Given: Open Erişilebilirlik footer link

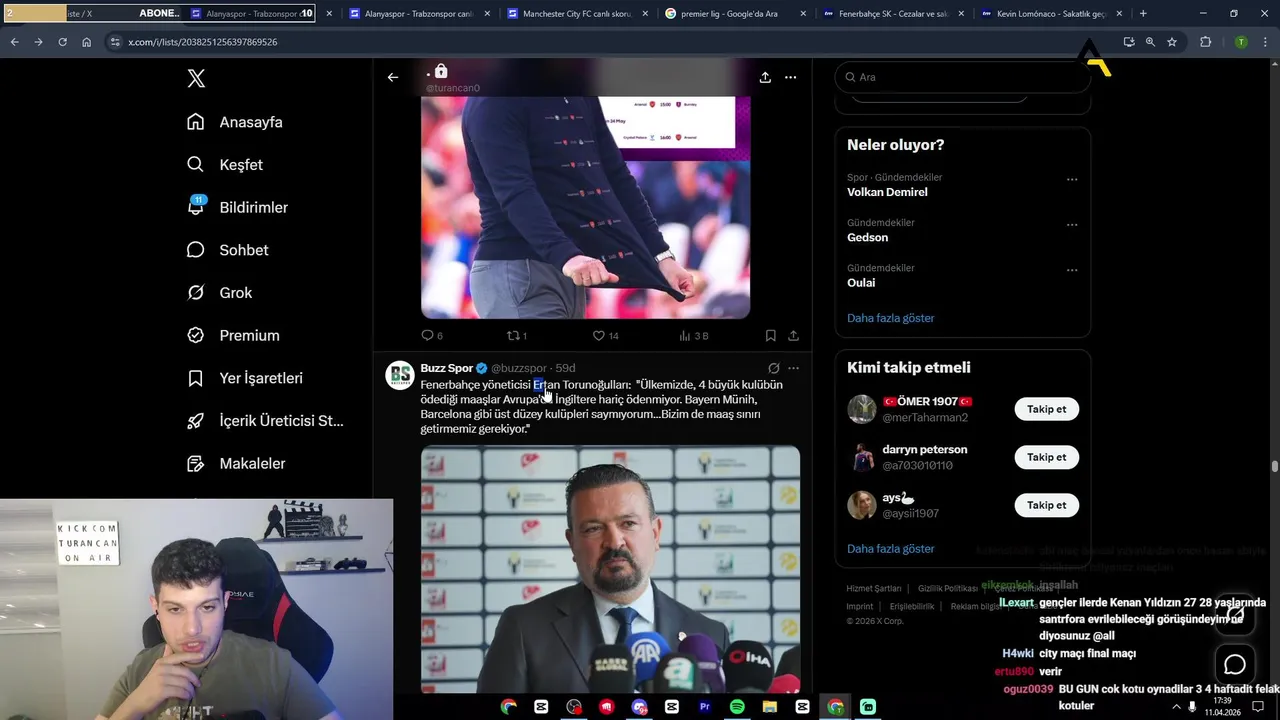Looking at the screenshot, I should point(911,607).
